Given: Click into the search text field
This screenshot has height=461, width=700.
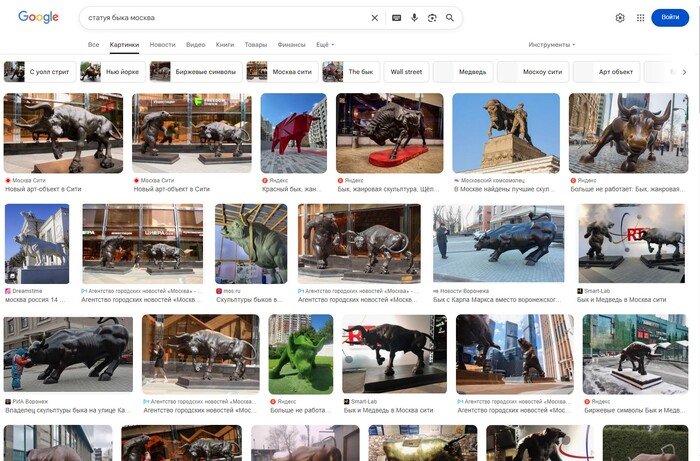Looking at the screenshot, I should [x=220, y=18].
